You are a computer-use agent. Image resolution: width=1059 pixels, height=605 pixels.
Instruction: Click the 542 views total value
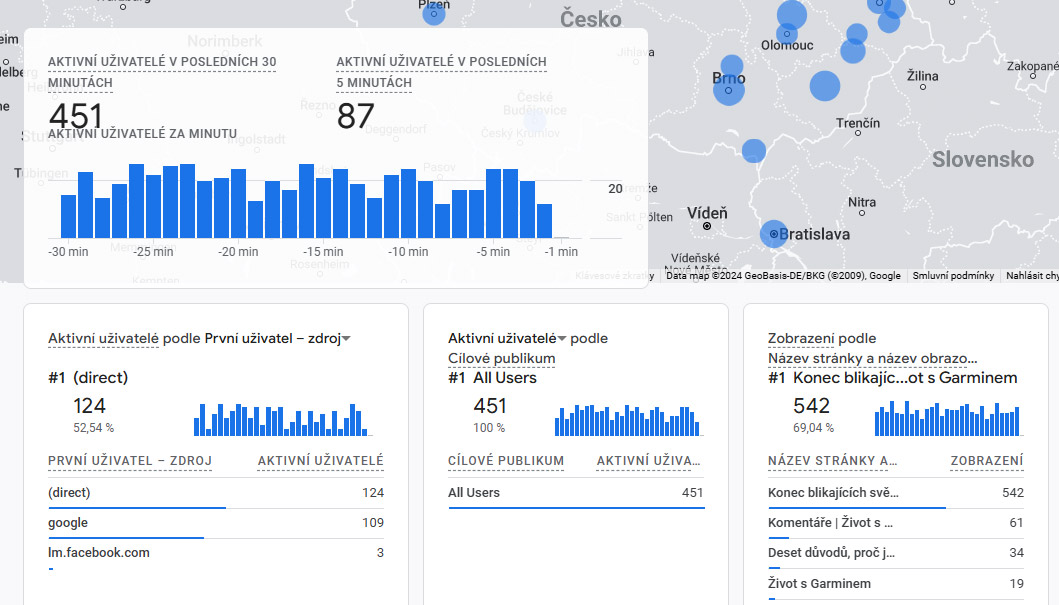(811, 406)
